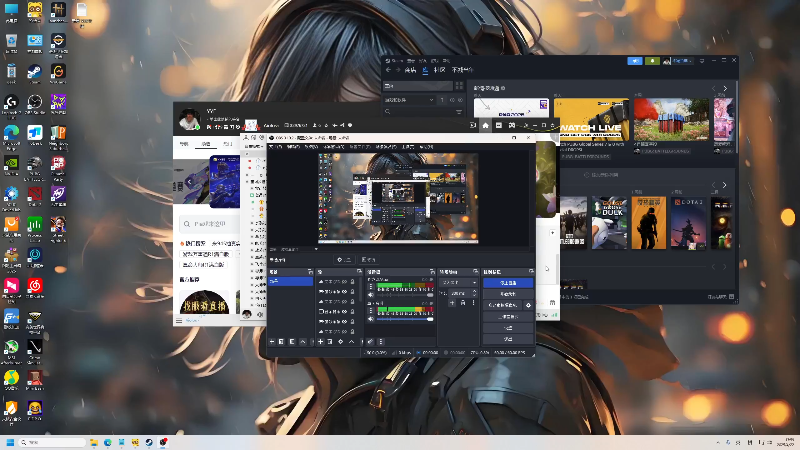800x450 pixels.
Task: Open Steam account name dropdown
Action: pos(682,61)
